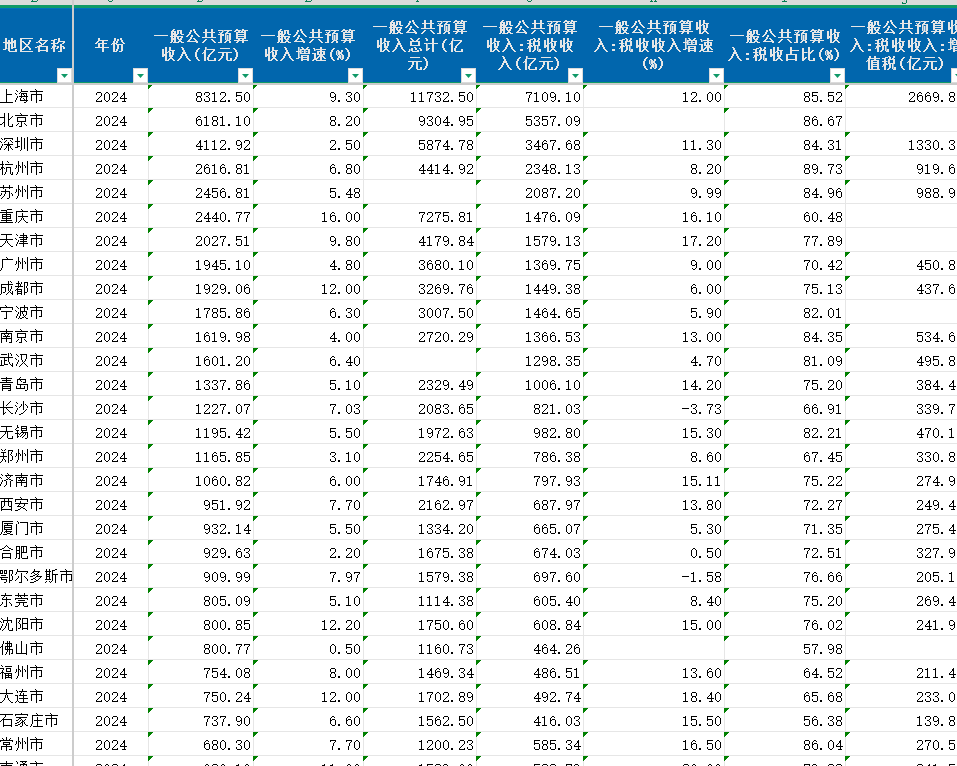This screenshot has height=766, width=957.
Task: Select the 地区名称 header cell
Action: coord(36,45)
